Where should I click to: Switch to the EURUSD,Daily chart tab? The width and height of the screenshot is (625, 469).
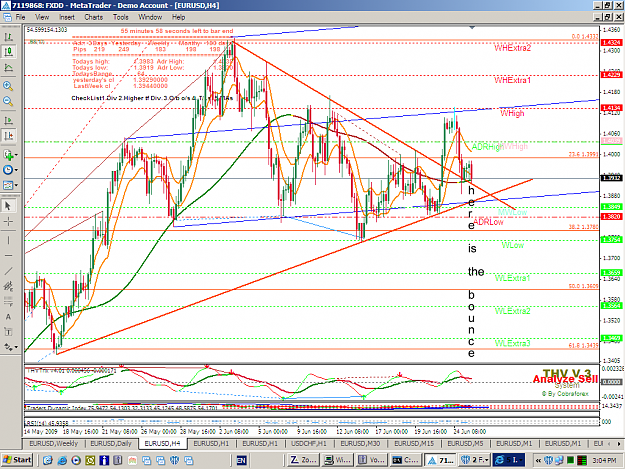click(111, 443)
